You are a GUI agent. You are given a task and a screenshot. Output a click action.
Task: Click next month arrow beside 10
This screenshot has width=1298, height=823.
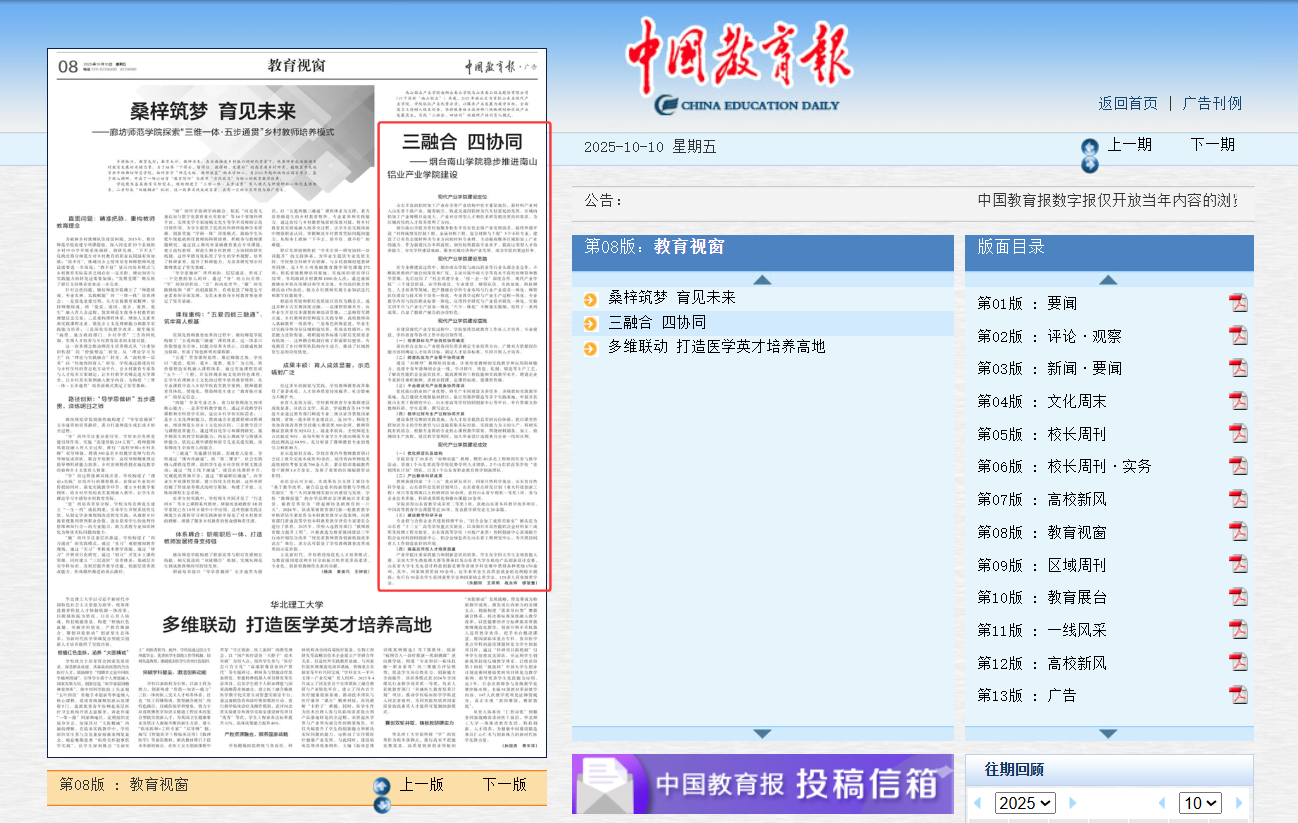[x=1238, y=803]
